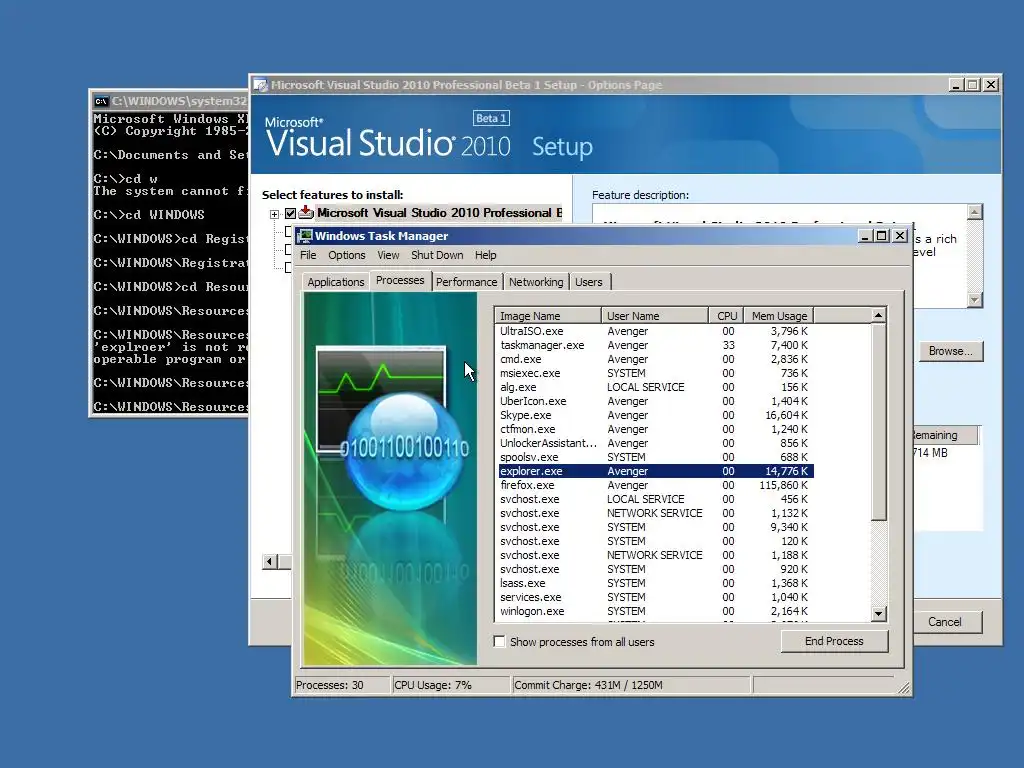Click the Visual Studio Setup title bar text
This screenshot has height=768, width=1024.
pos(466,85)
